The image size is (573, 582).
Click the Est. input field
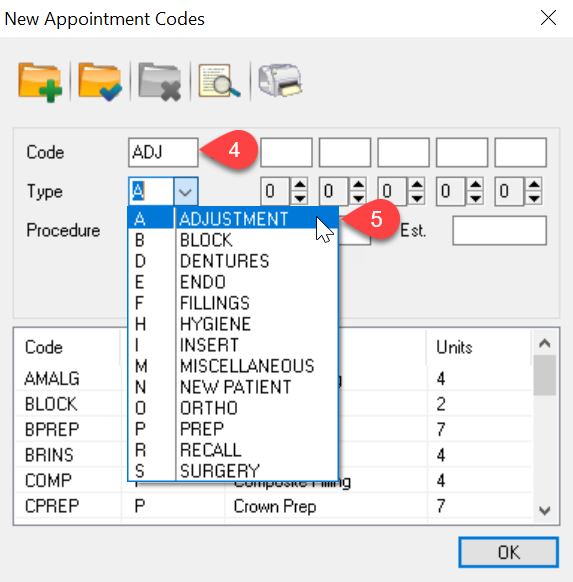tap(500, 231)
